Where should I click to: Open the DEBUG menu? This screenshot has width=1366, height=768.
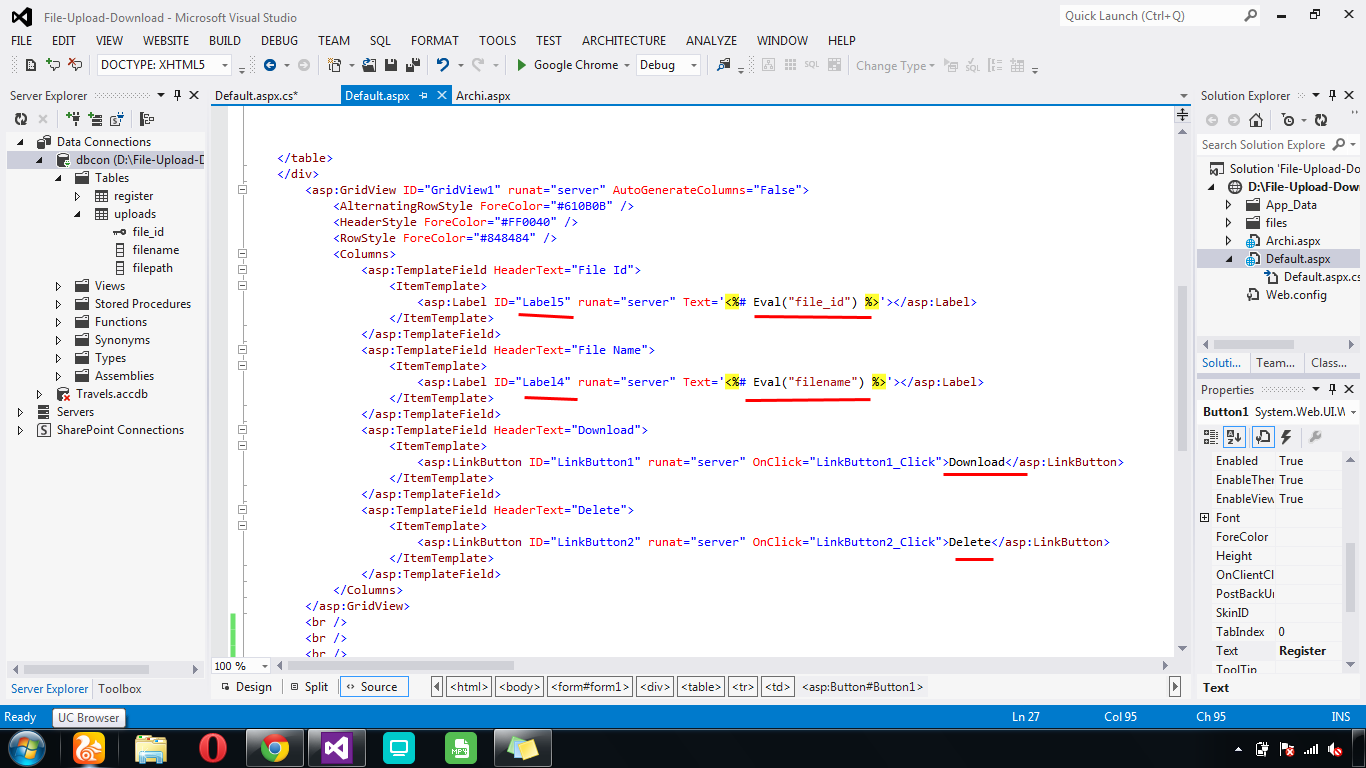coord(280,41)
